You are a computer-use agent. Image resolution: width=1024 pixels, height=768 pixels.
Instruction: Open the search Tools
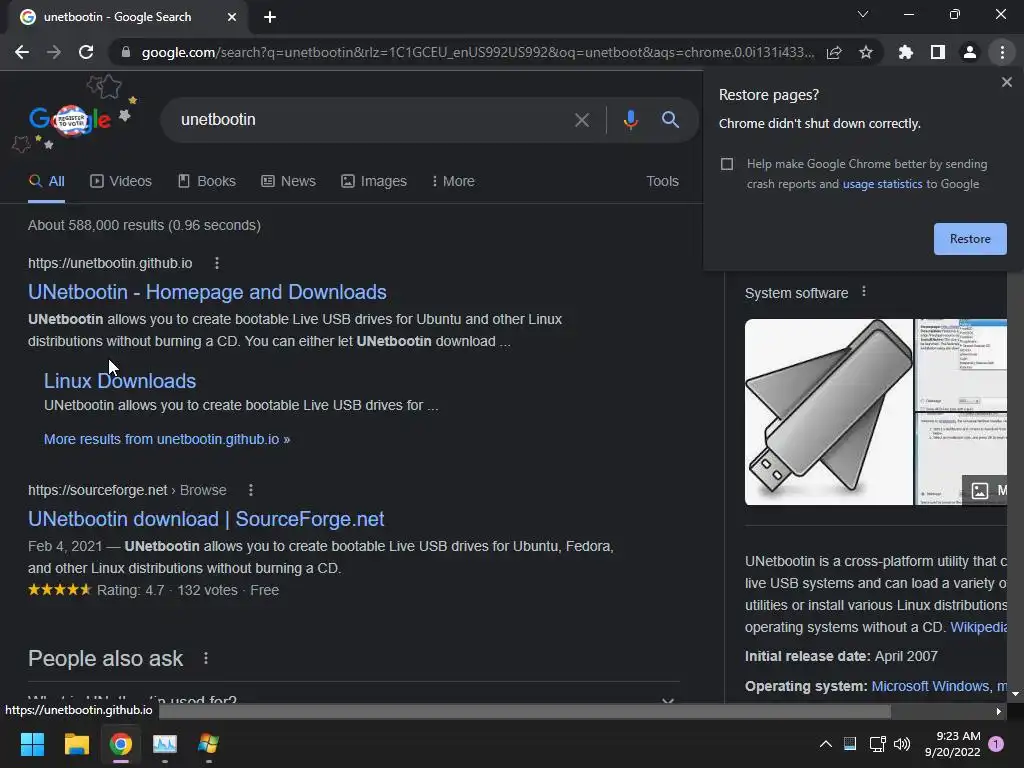(662, 182)
